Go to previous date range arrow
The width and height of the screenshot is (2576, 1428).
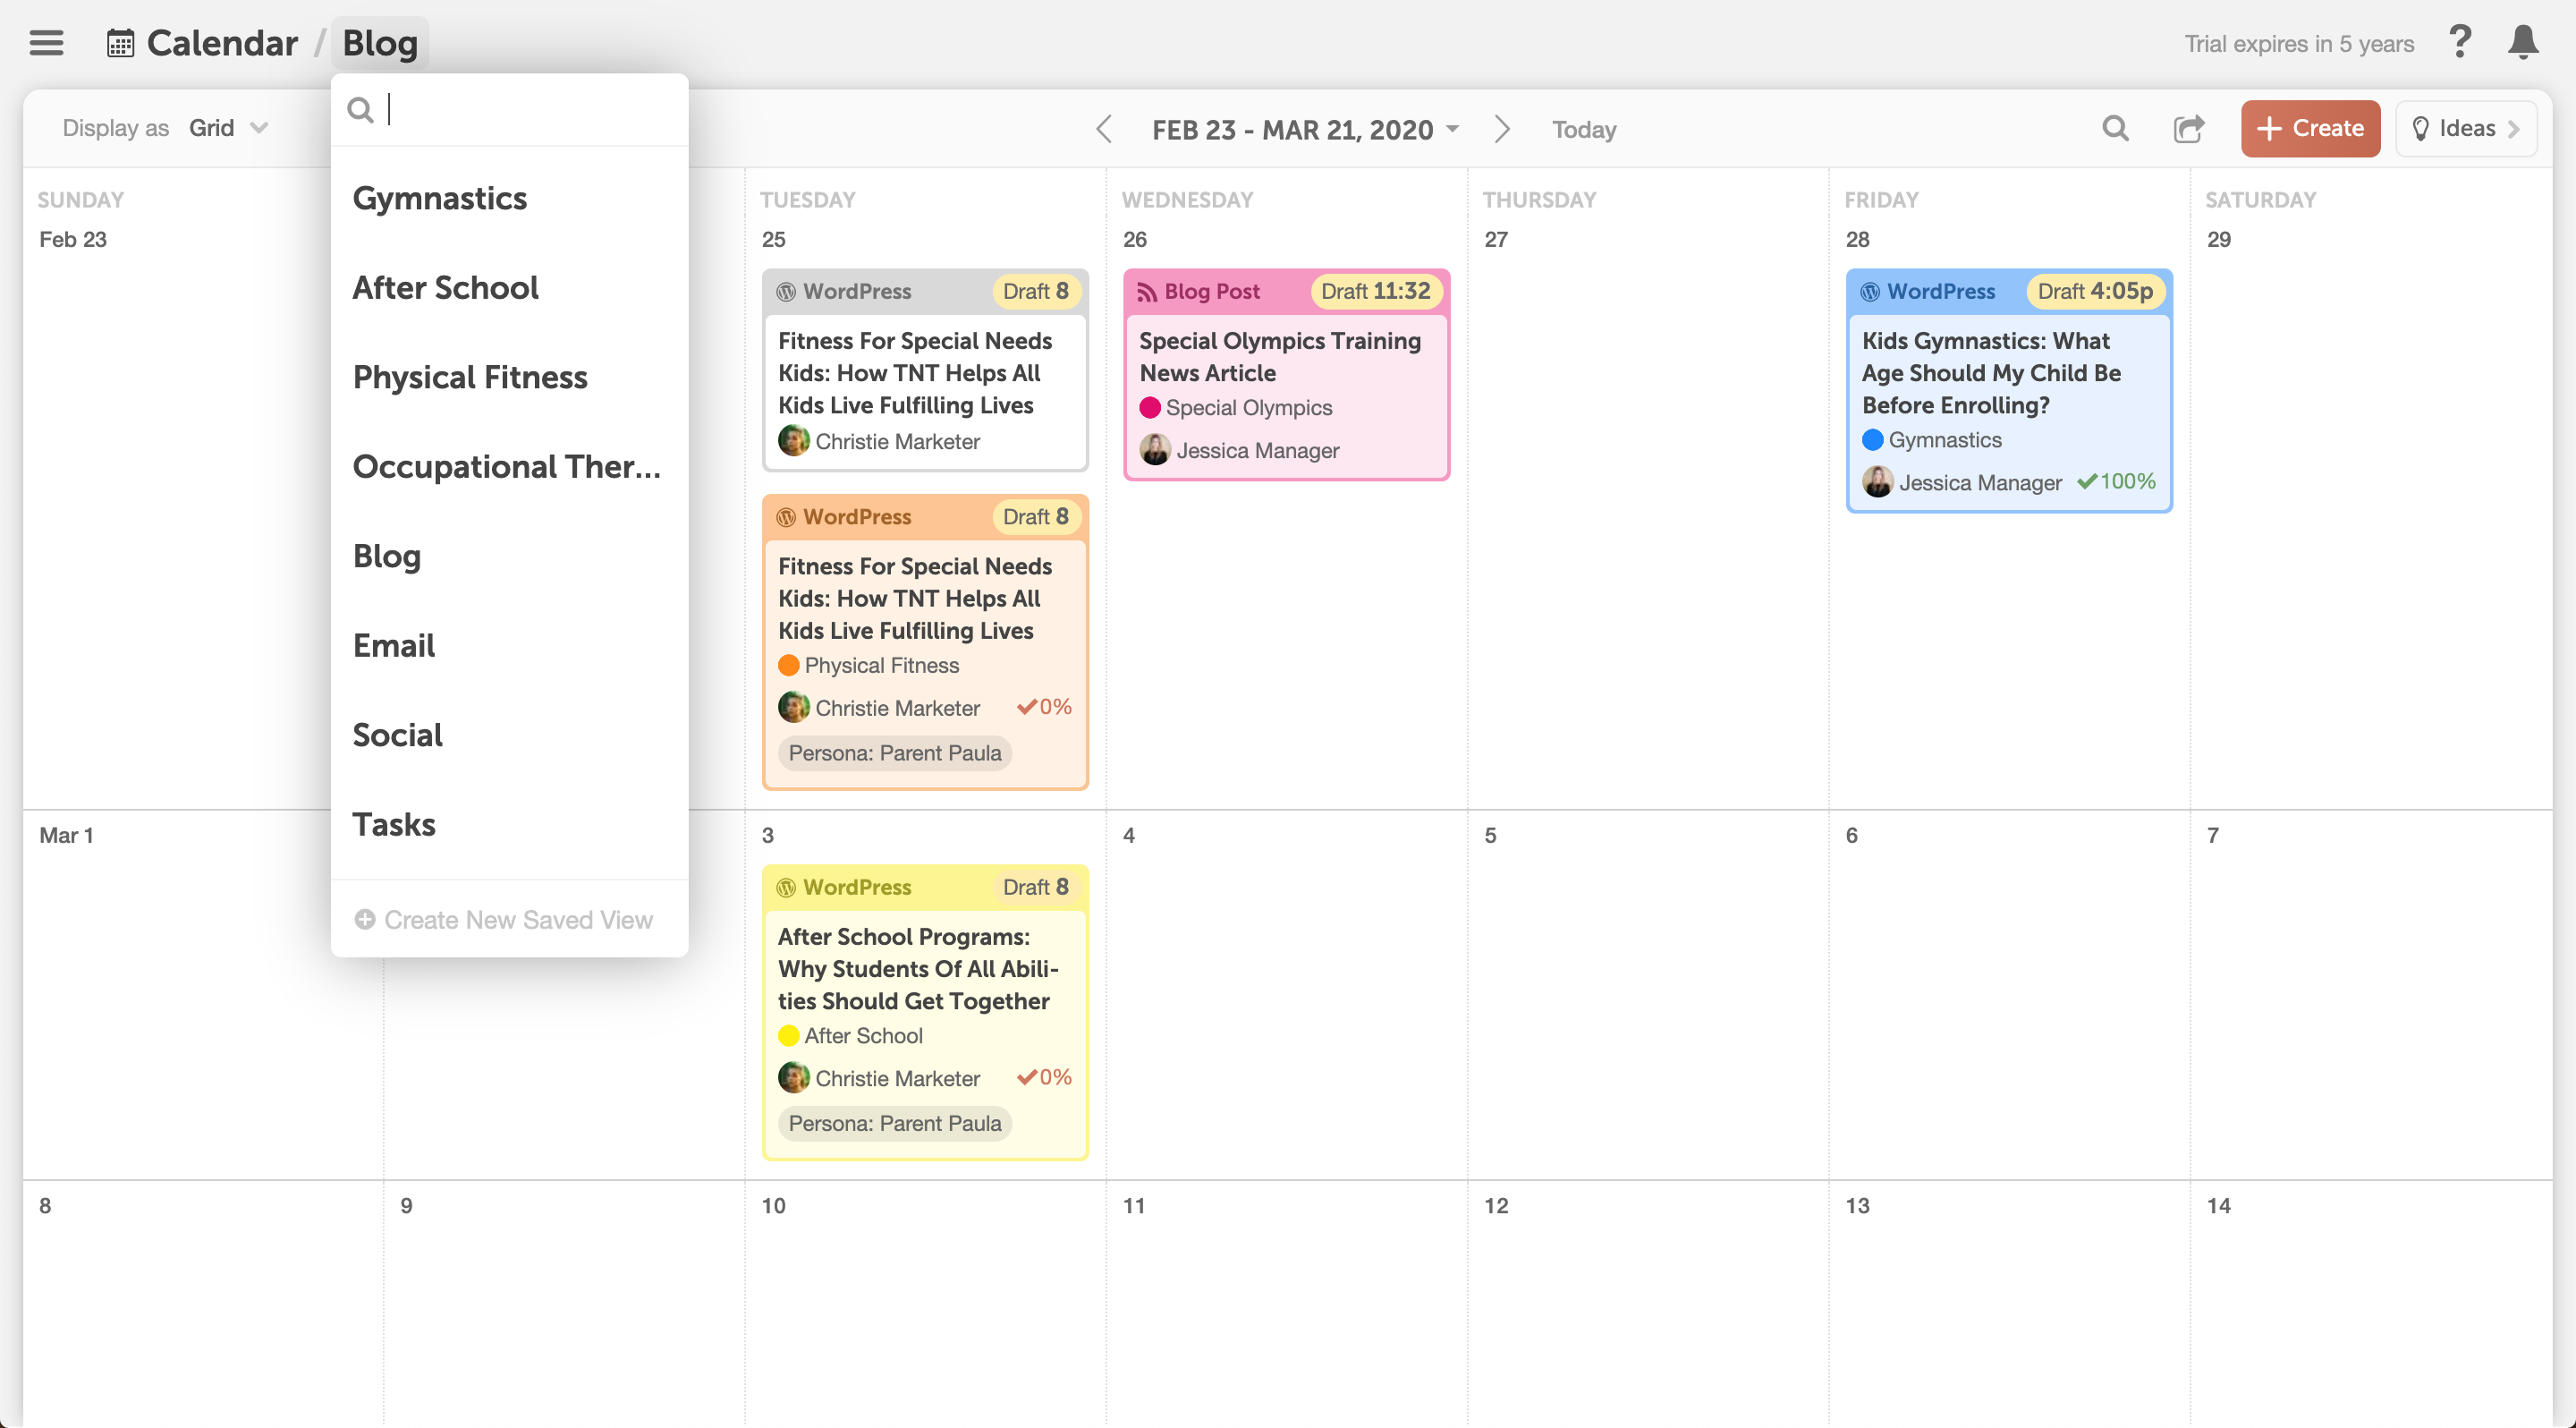1104,129
